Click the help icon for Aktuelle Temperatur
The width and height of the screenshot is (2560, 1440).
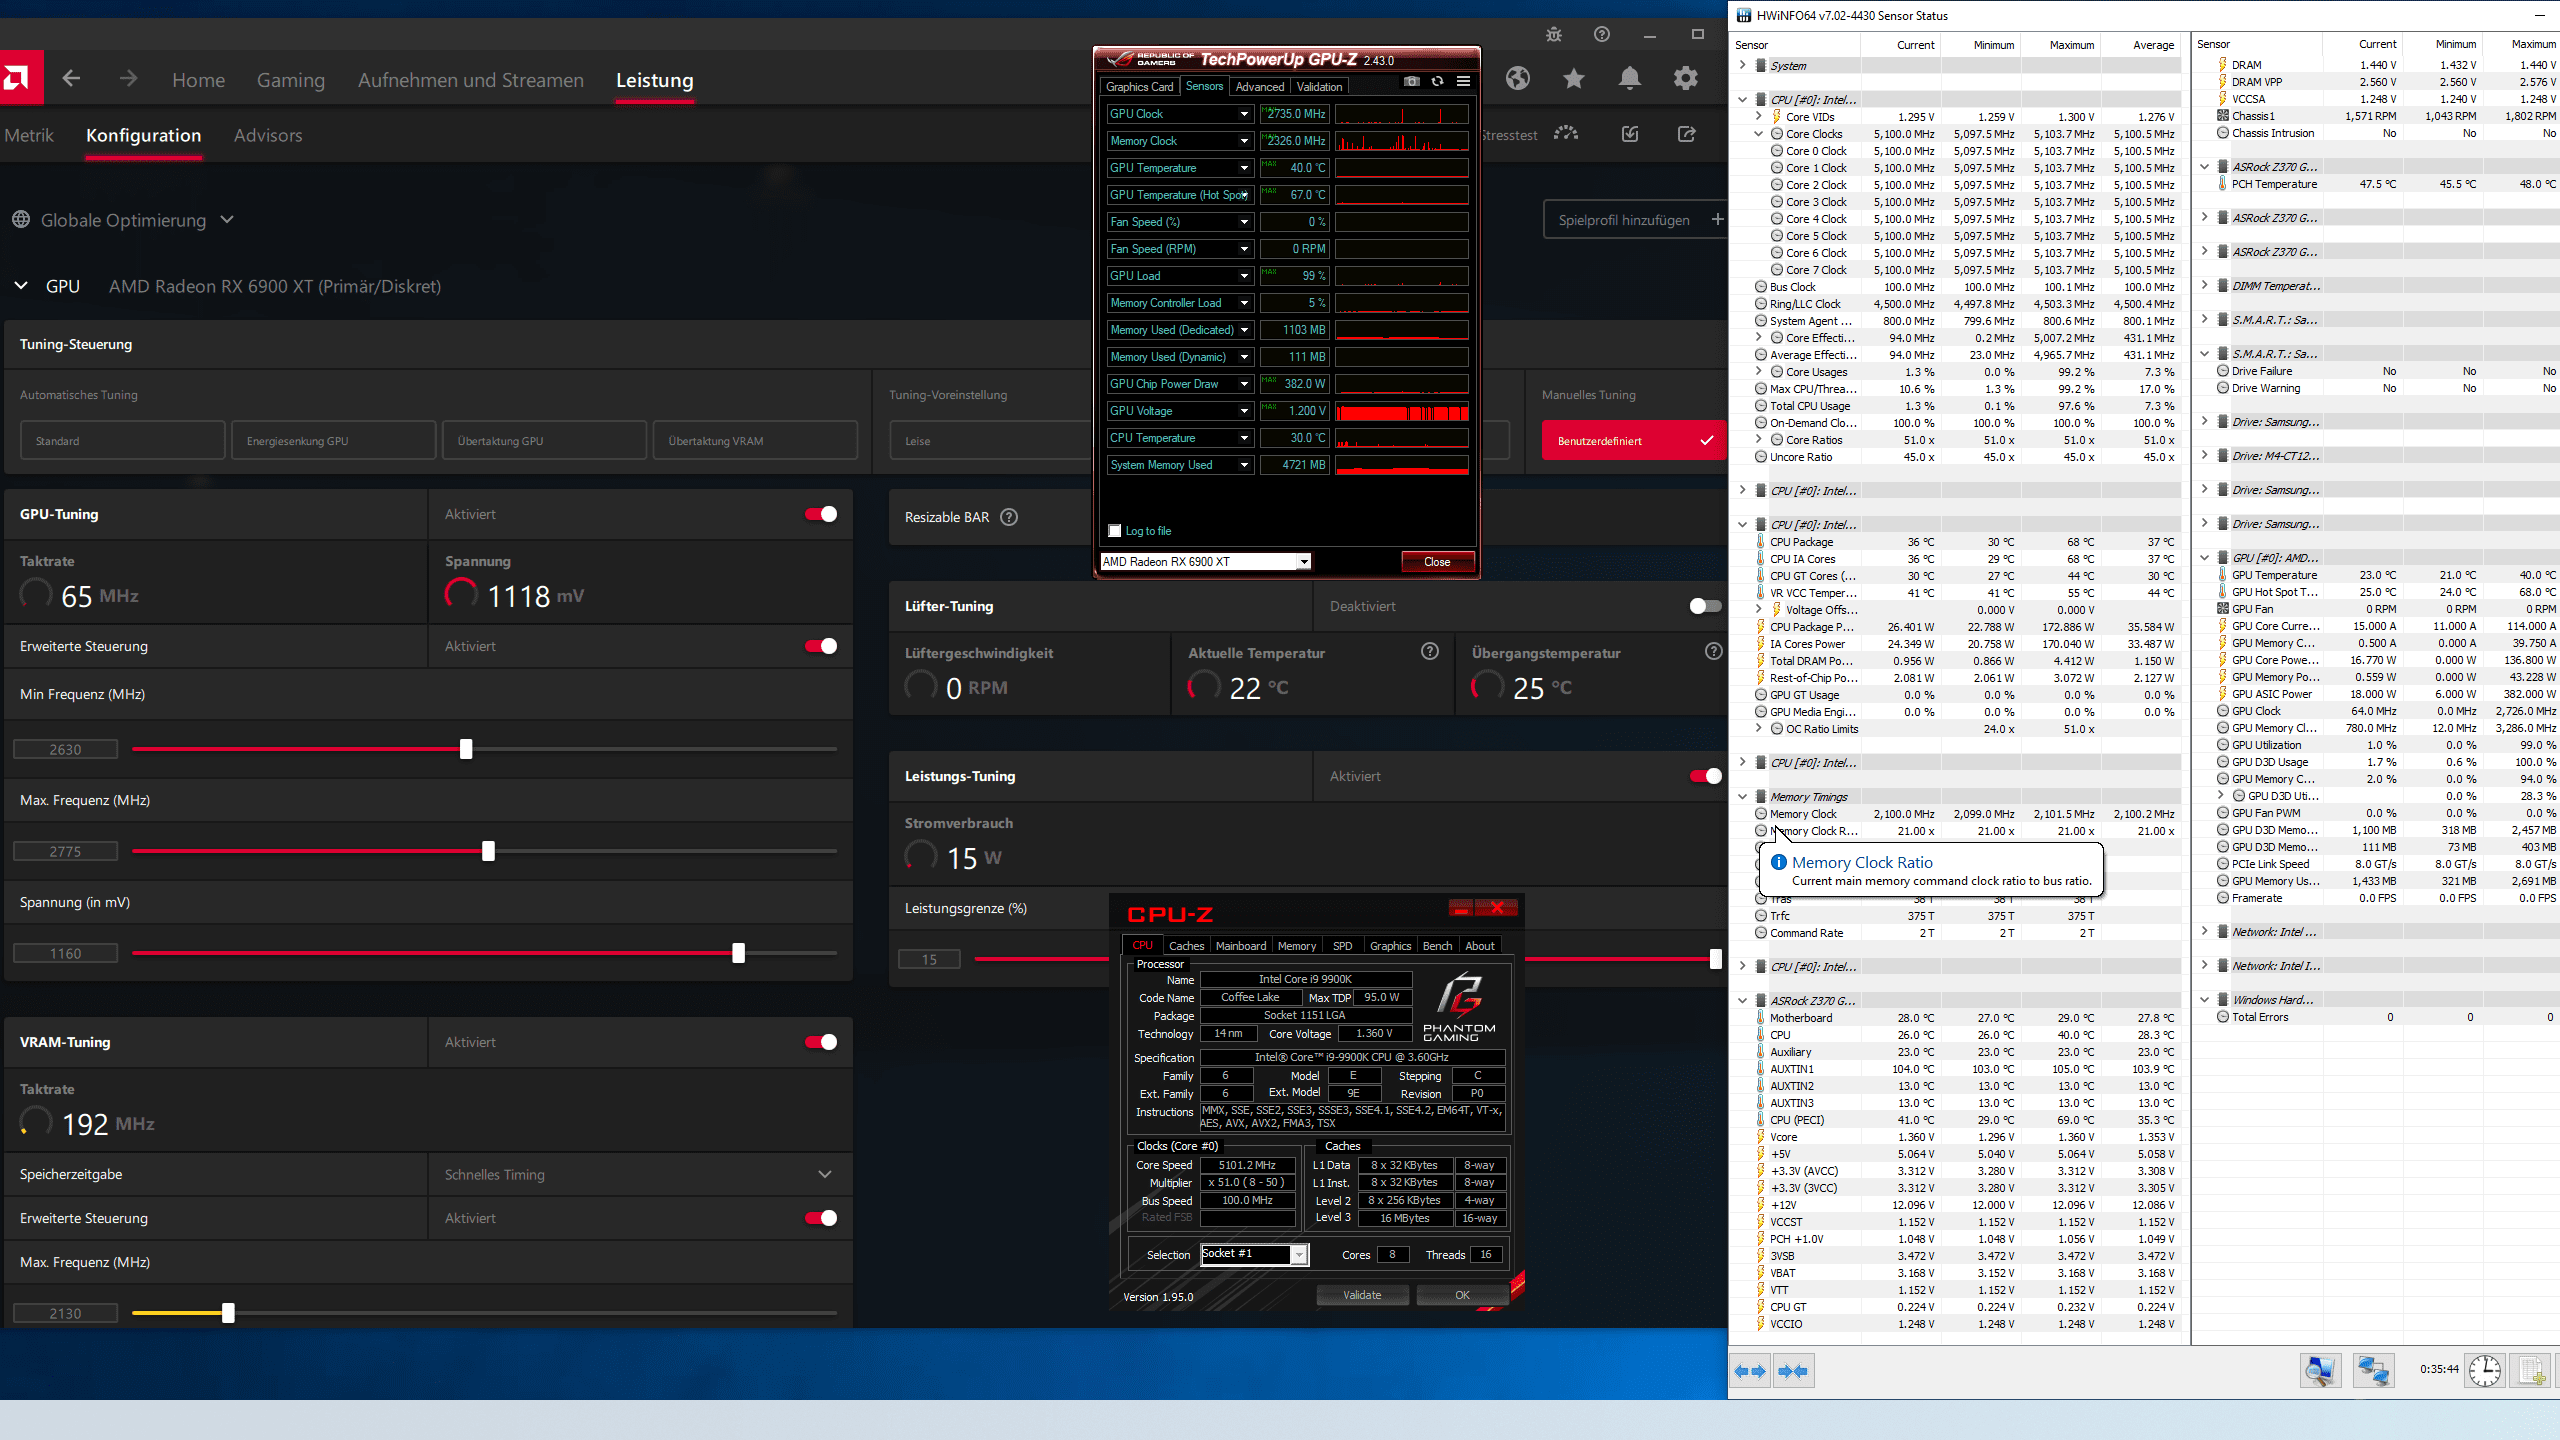(1430, 652)
